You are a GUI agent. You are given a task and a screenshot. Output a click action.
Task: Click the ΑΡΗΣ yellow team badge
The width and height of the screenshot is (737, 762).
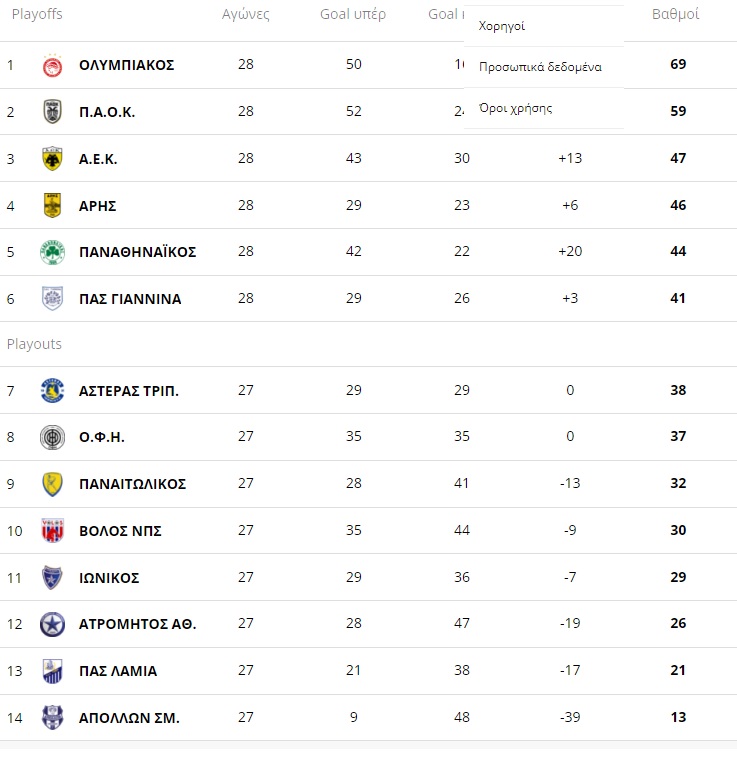(x=52, y=205)
